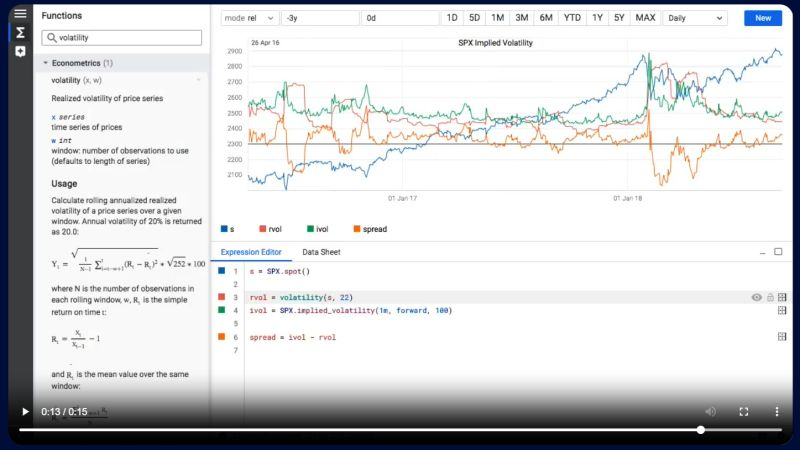Open the grid icon on spread line
800x450 pixels.
click(x=782, y=337)
